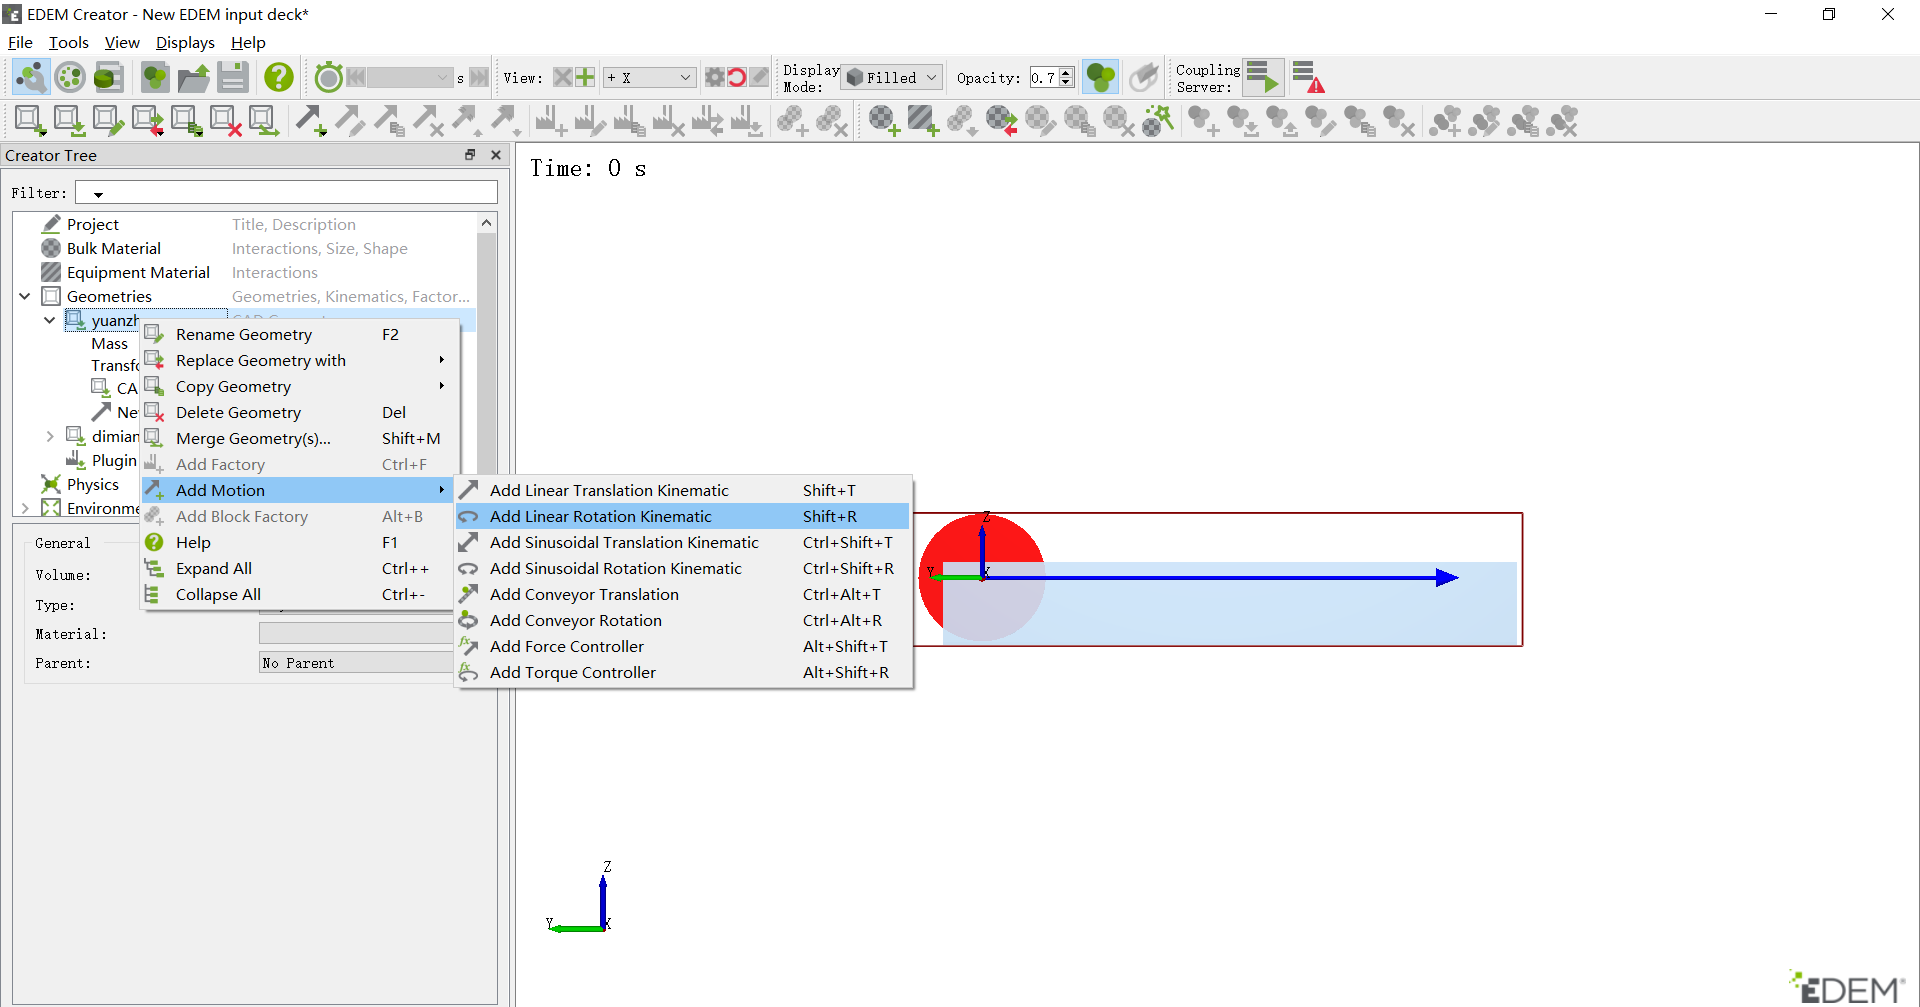1920x1007 pixels.
Task: Select Add Sinusoidal Rotation Kinematic
Action: [684, 568]
